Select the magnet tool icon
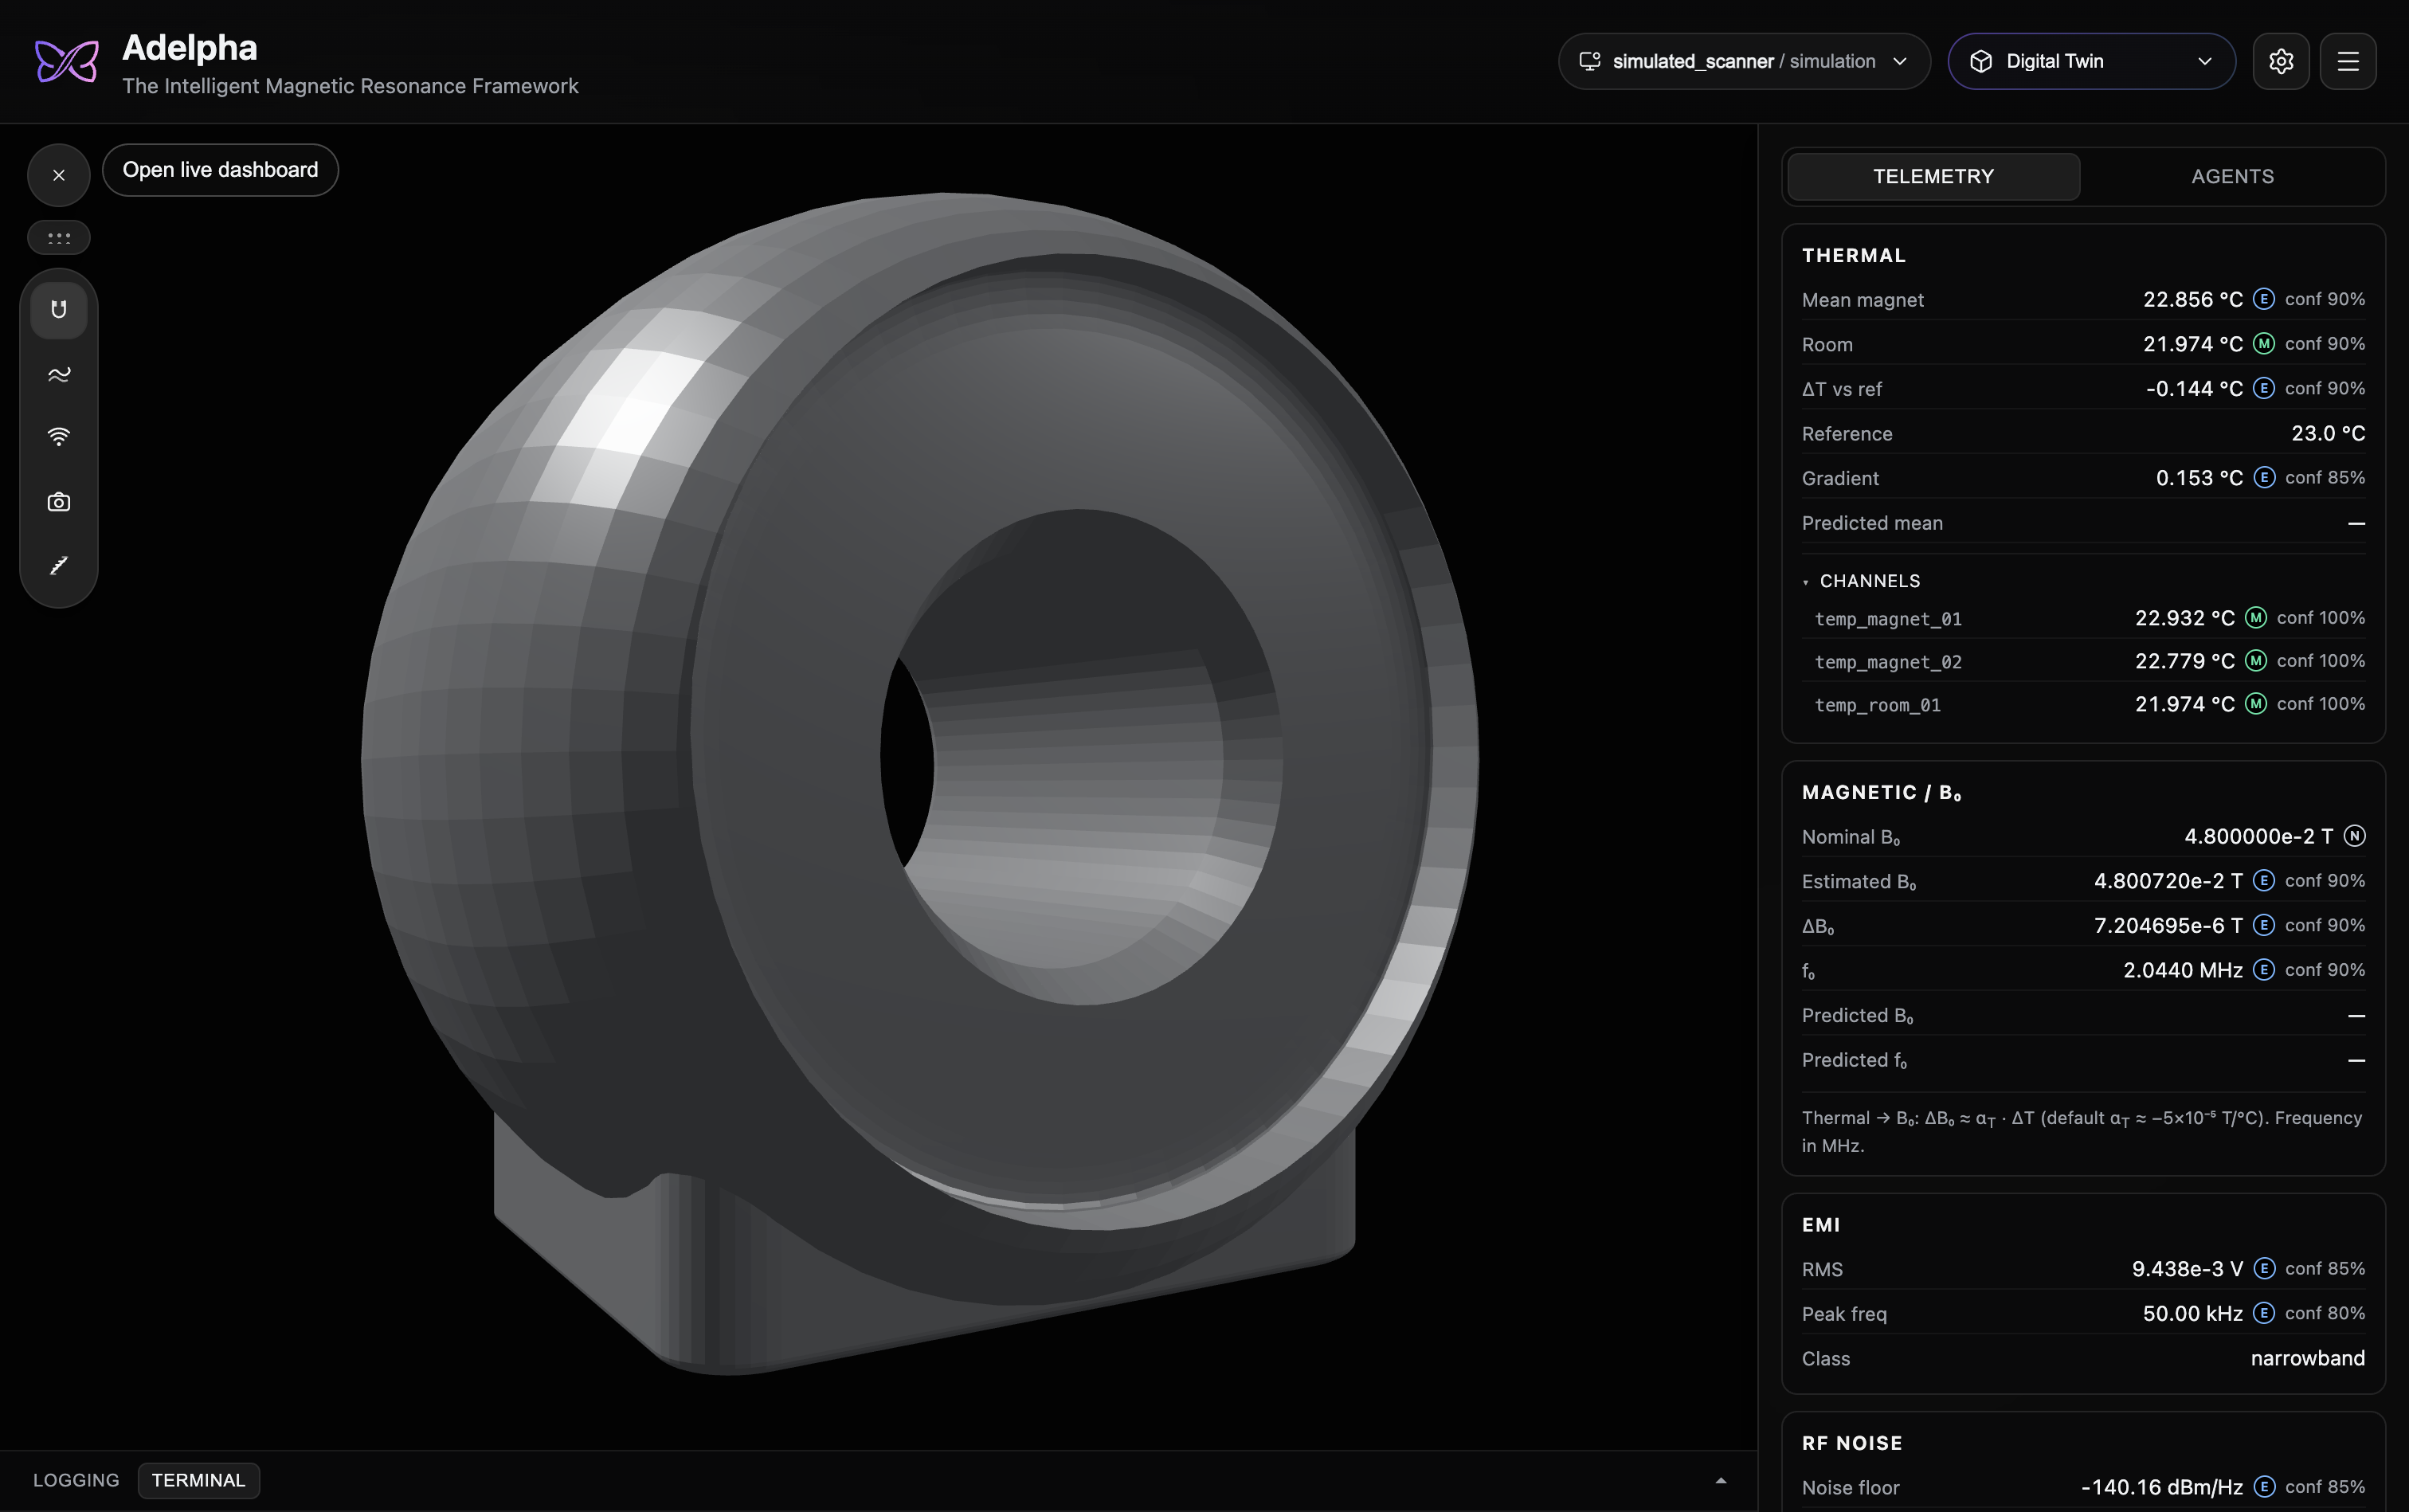 59,310
